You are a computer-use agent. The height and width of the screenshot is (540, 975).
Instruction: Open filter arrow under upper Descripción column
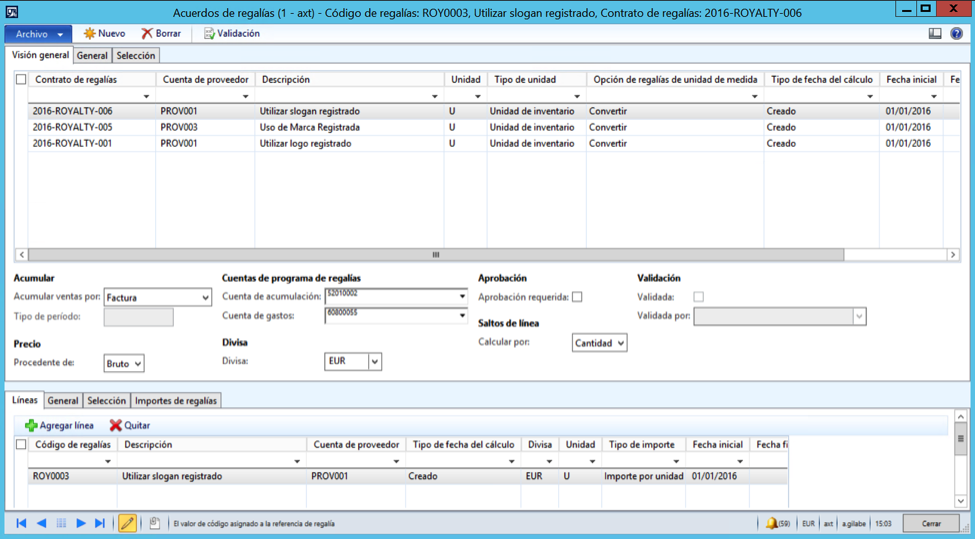tap(434, 96)
